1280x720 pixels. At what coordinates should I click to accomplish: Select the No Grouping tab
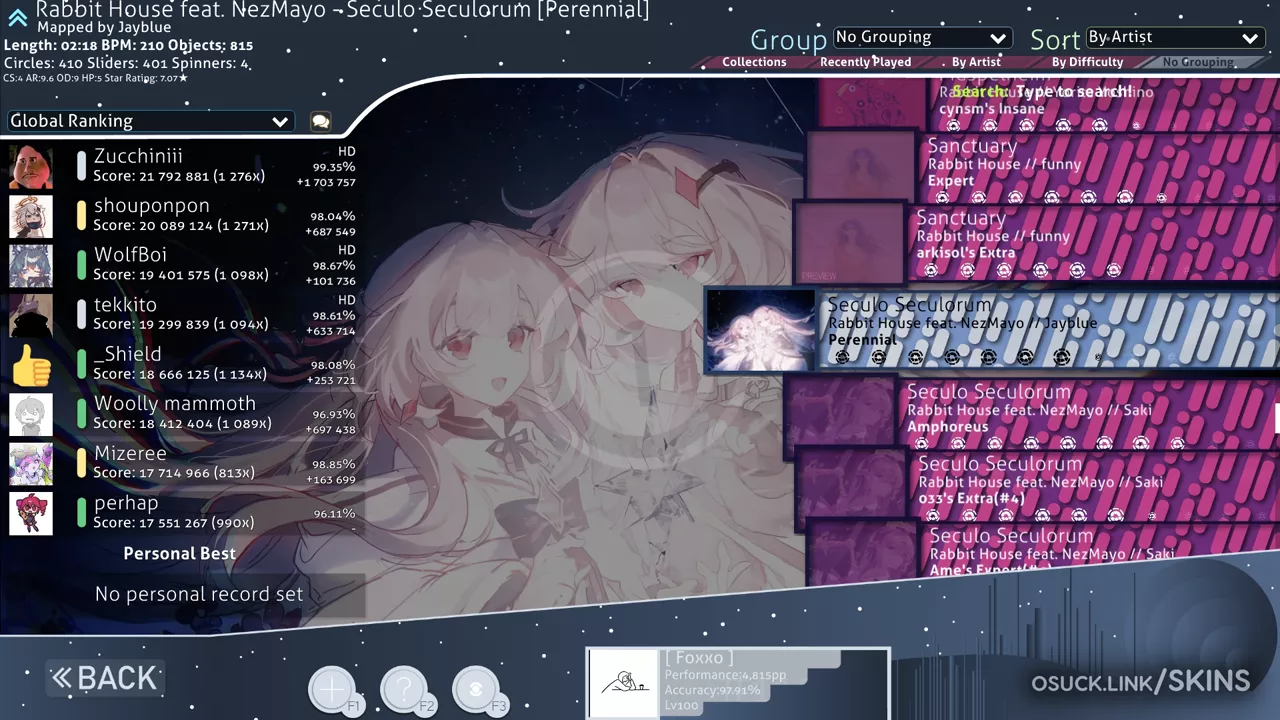click(1198, 62)
